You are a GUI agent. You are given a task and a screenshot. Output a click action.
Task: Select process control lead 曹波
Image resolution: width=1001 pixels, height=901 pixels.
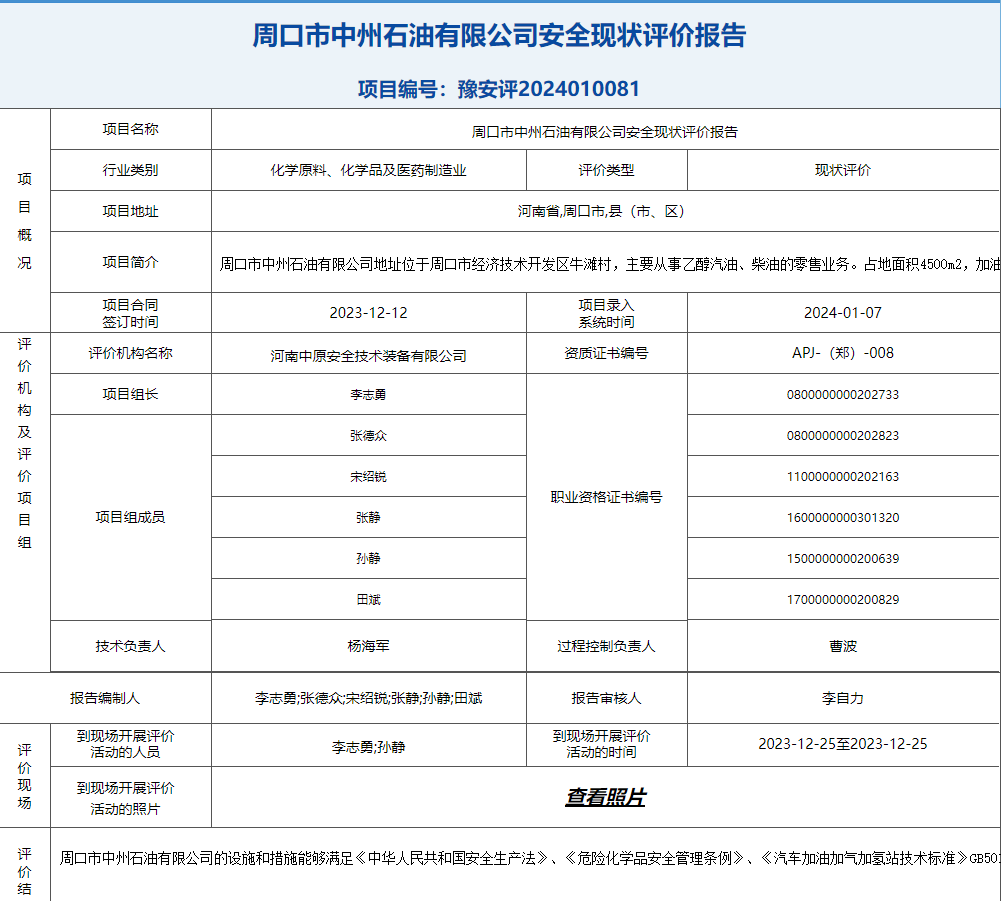pyautogui.click(x=843, y=646)
